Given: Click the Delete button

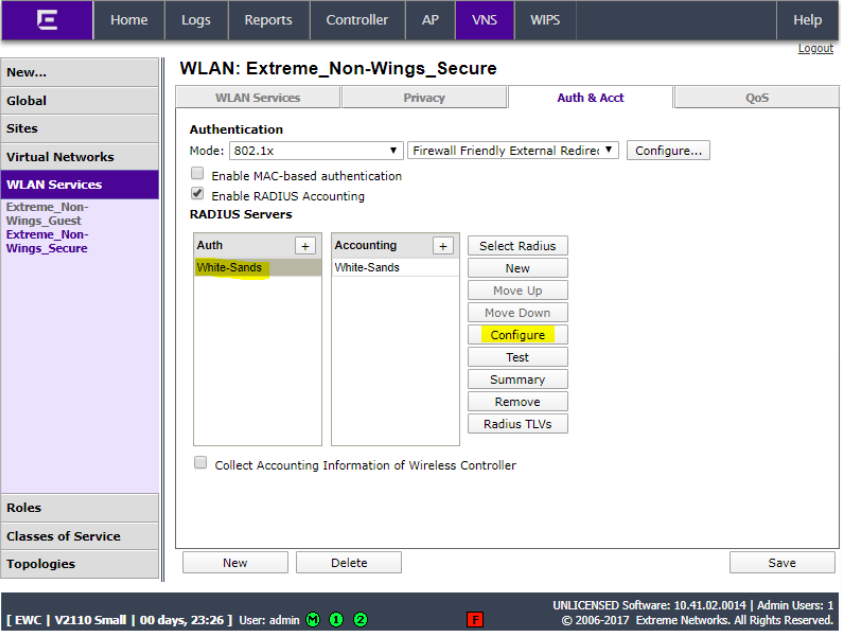Looking at the screenshot, I should click(349, 563).
